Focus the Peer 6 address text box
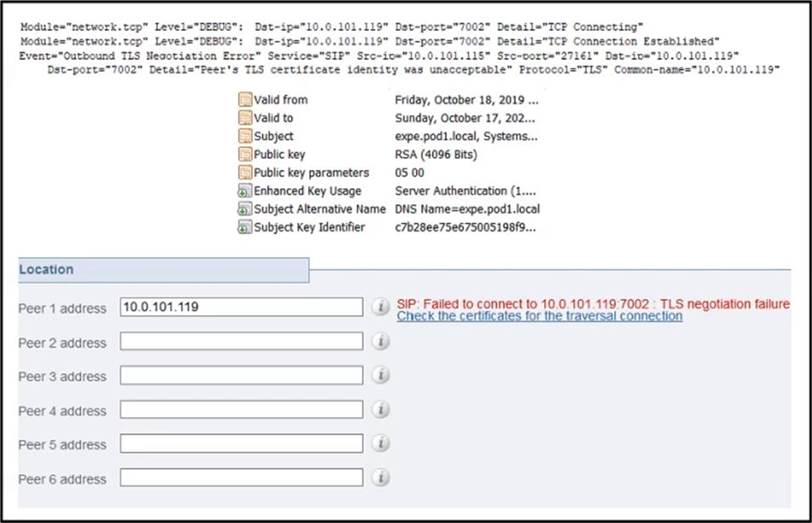 point(241,478)
